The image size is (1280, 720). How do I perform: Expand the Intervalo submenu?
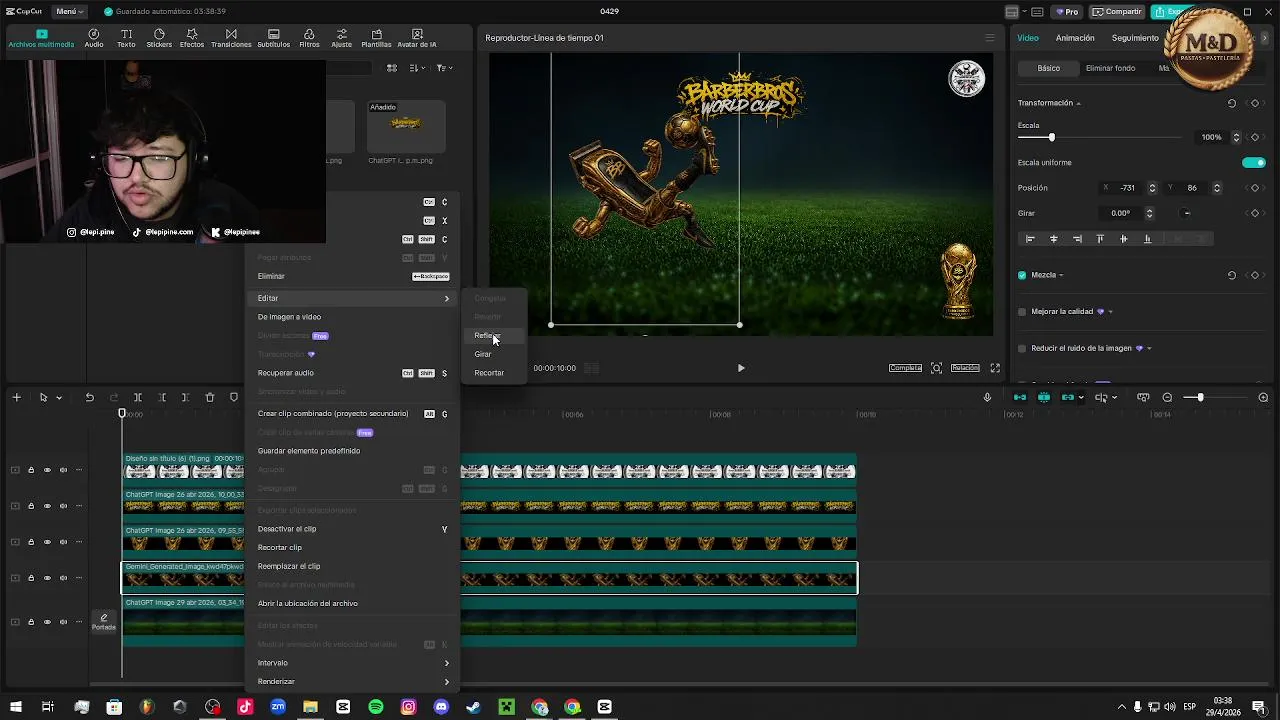(x=447, y=663)
